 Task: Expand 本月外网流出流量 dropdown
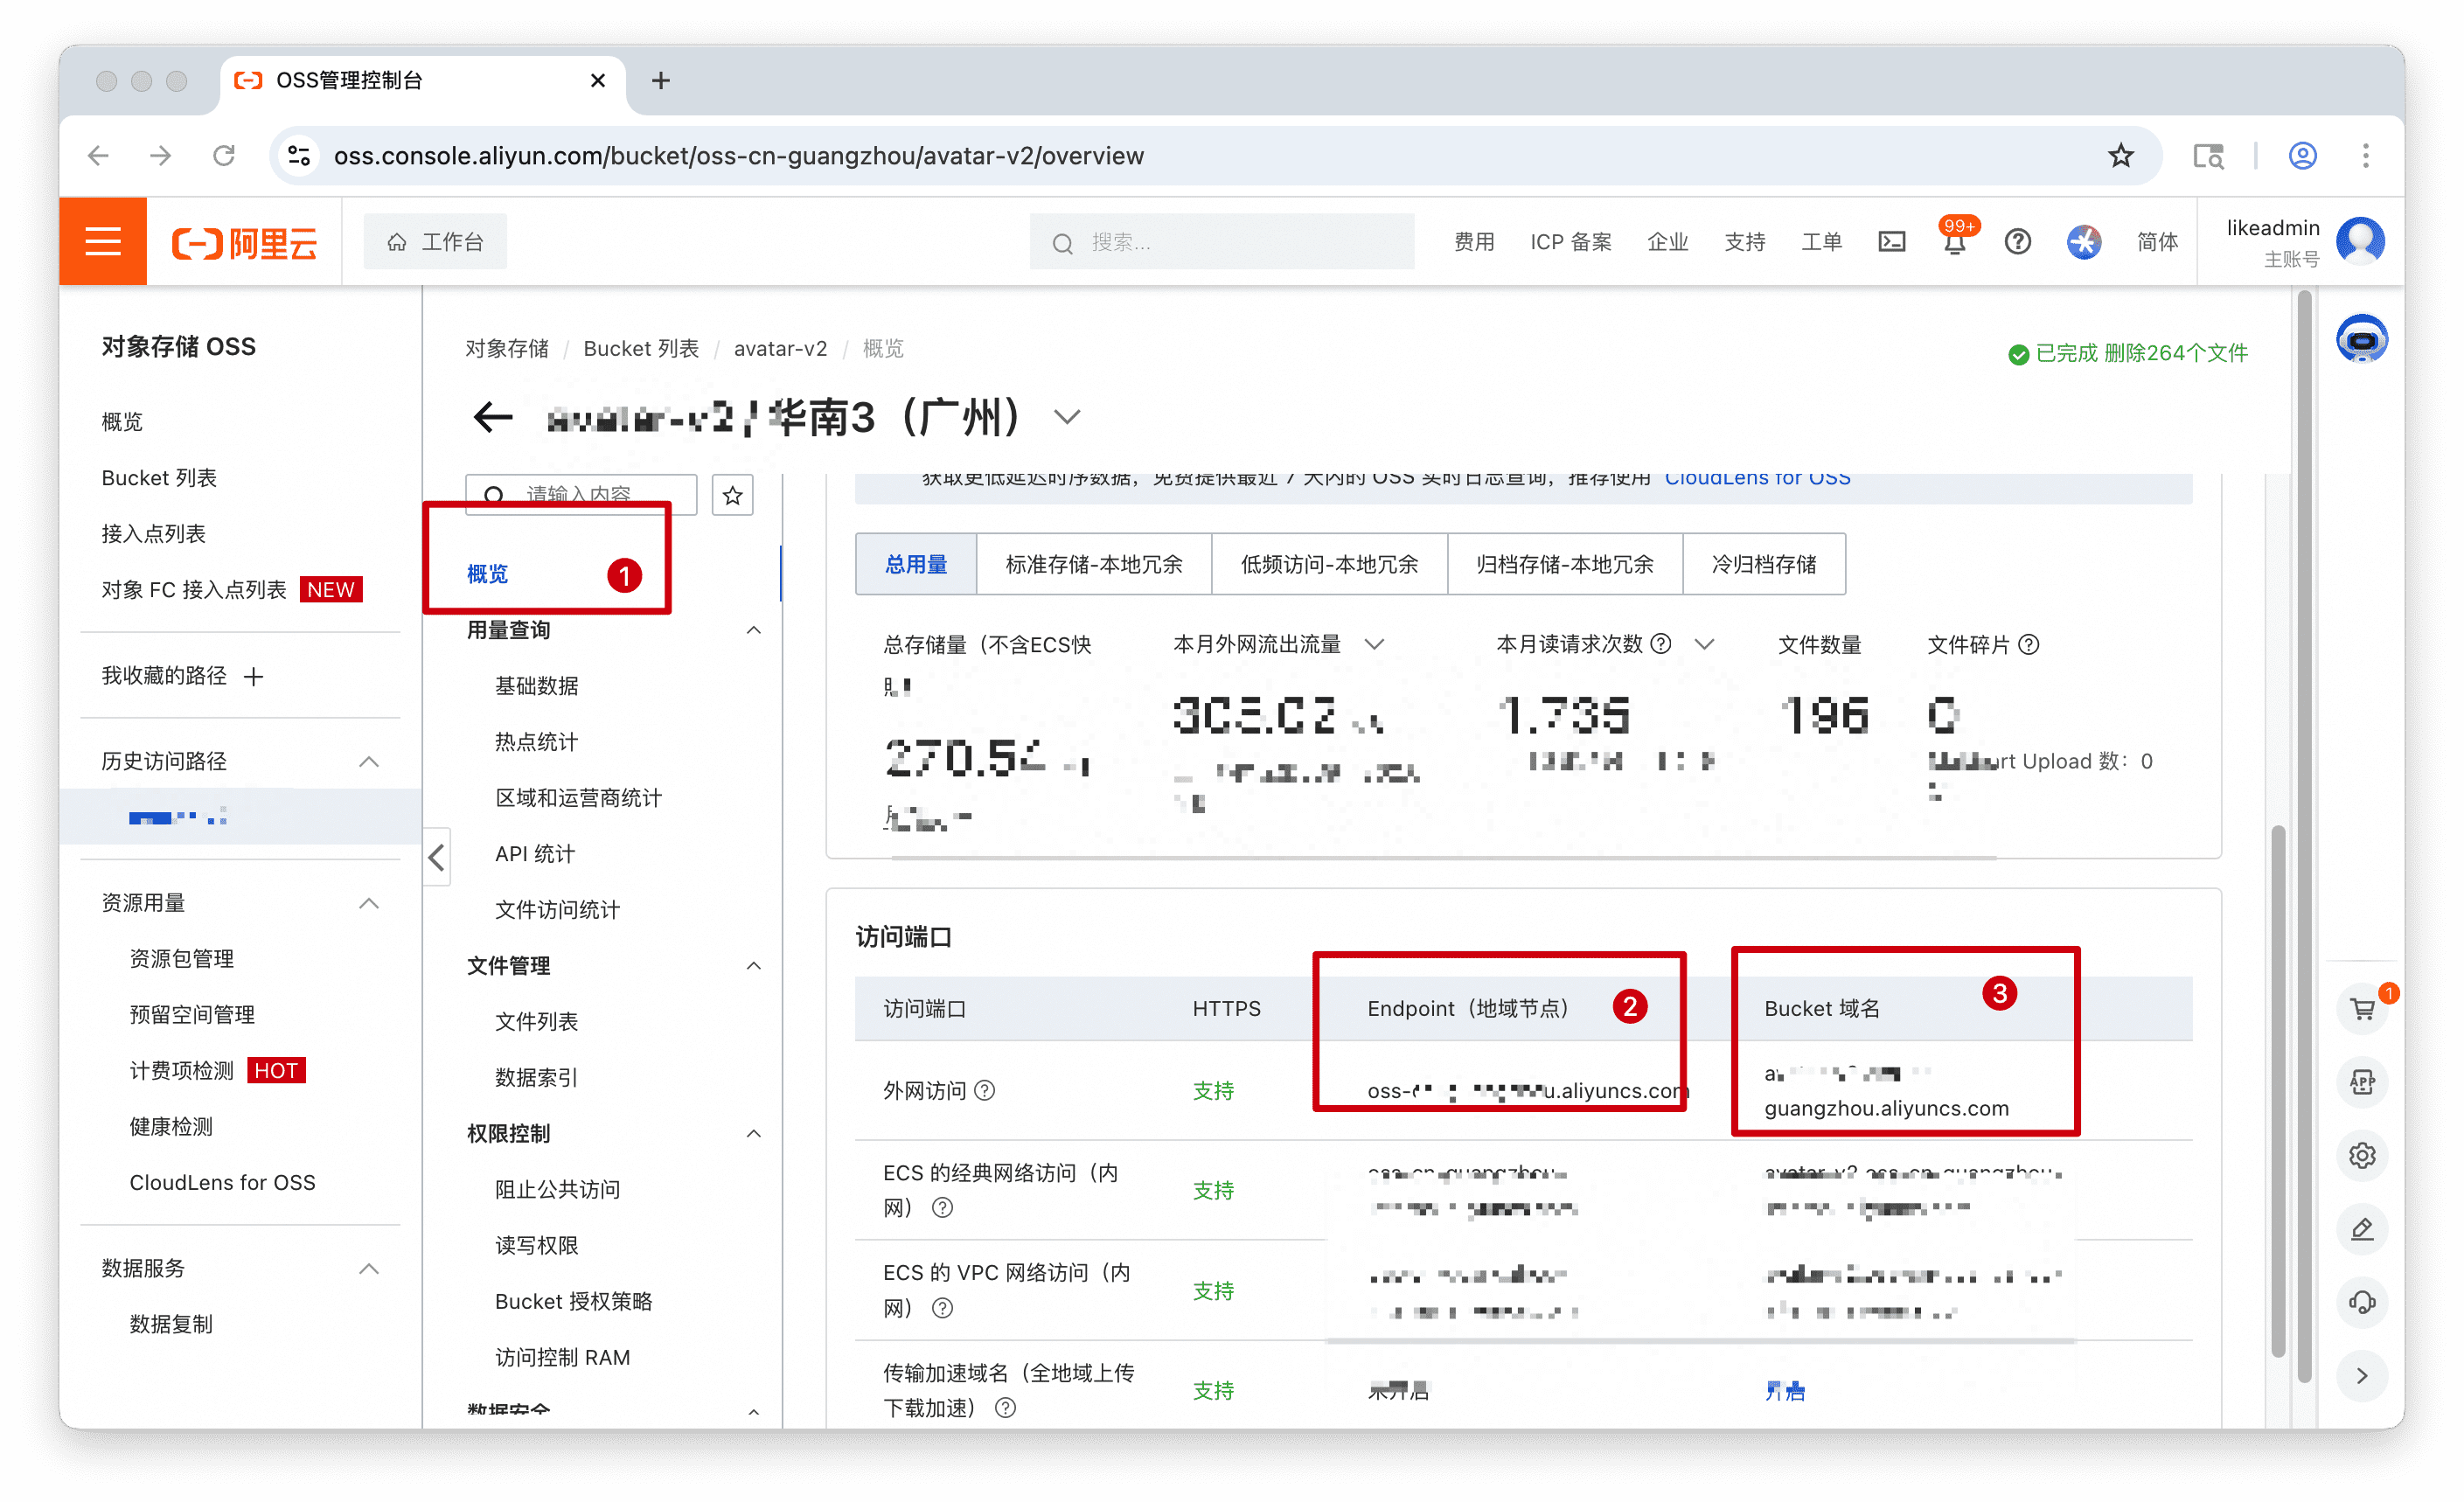1374,644
